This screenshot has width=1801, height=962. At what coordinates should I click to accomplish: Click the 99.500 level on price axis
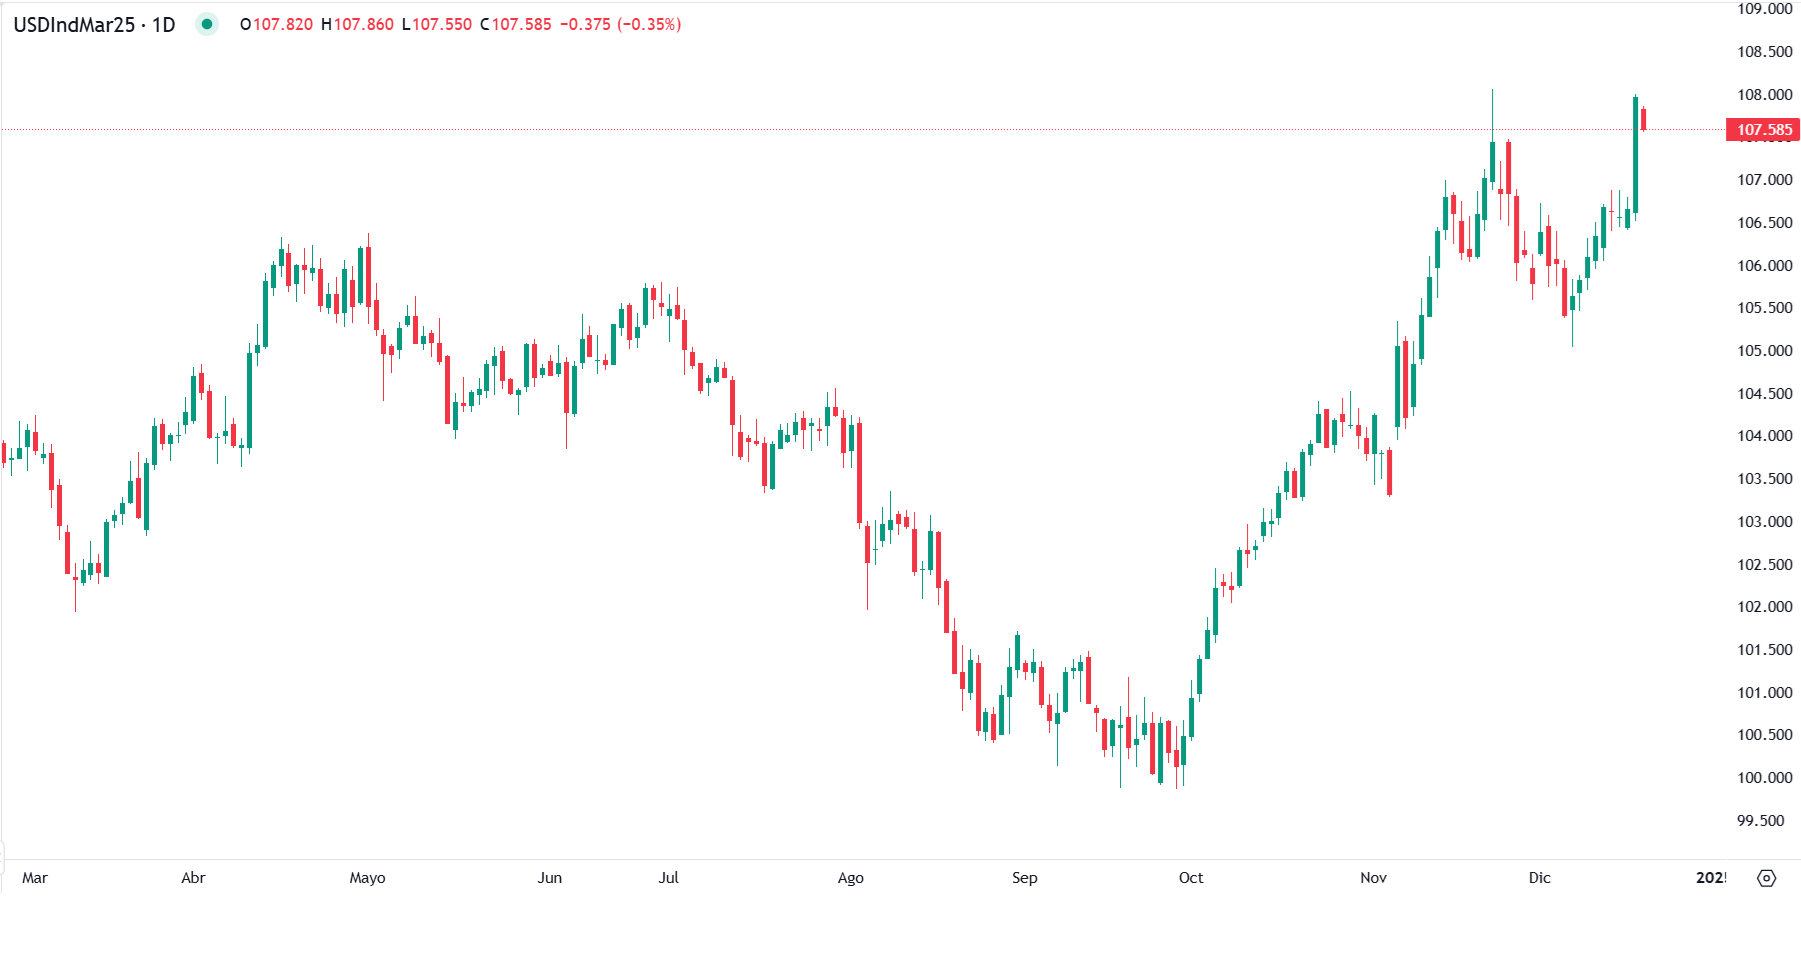pos(1762,819)
